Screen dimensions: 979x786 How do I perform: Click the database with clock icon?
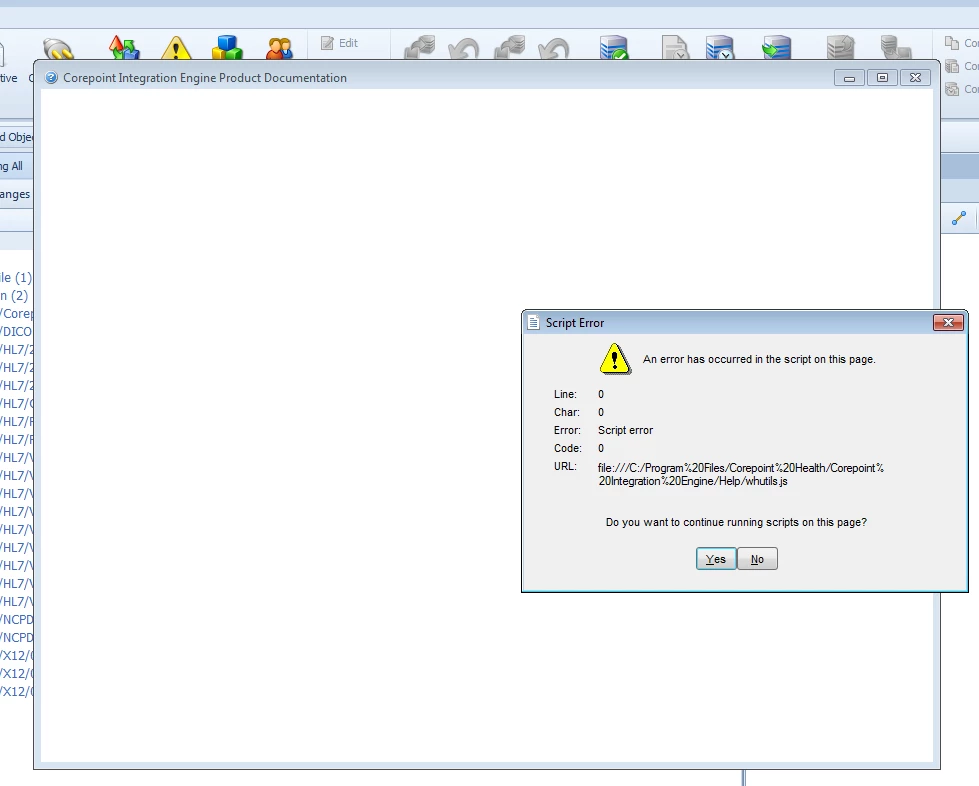coord(719,48)
